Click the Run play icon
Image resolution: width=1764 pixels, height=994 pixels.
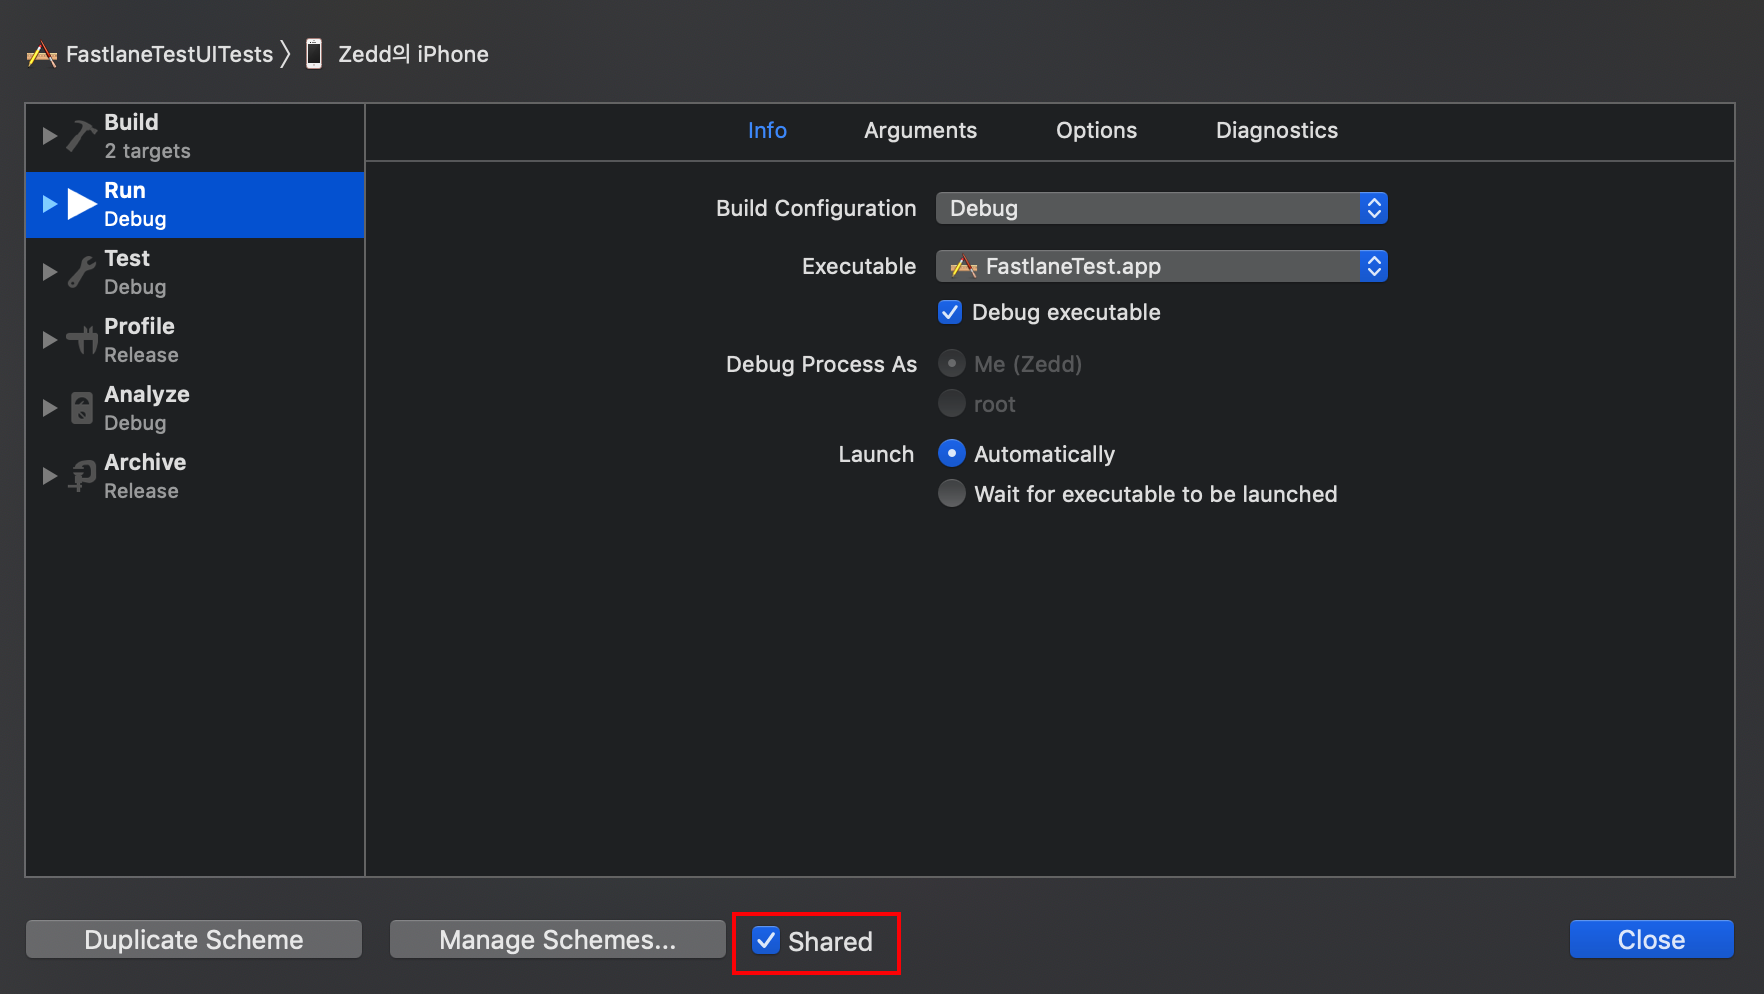point(81,204)
